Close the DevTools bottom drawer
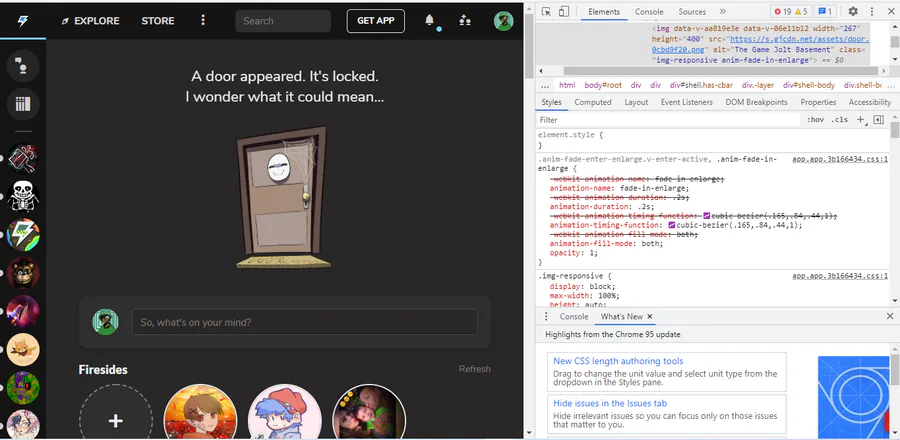 [x=890, y=316]
